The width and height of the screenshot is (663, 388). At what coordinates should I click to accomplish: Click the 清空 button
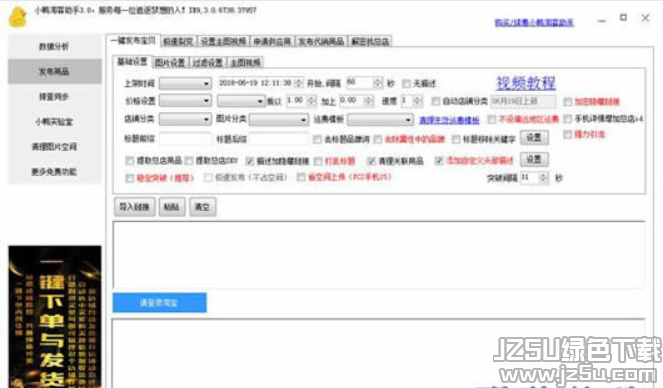[202, 207]
